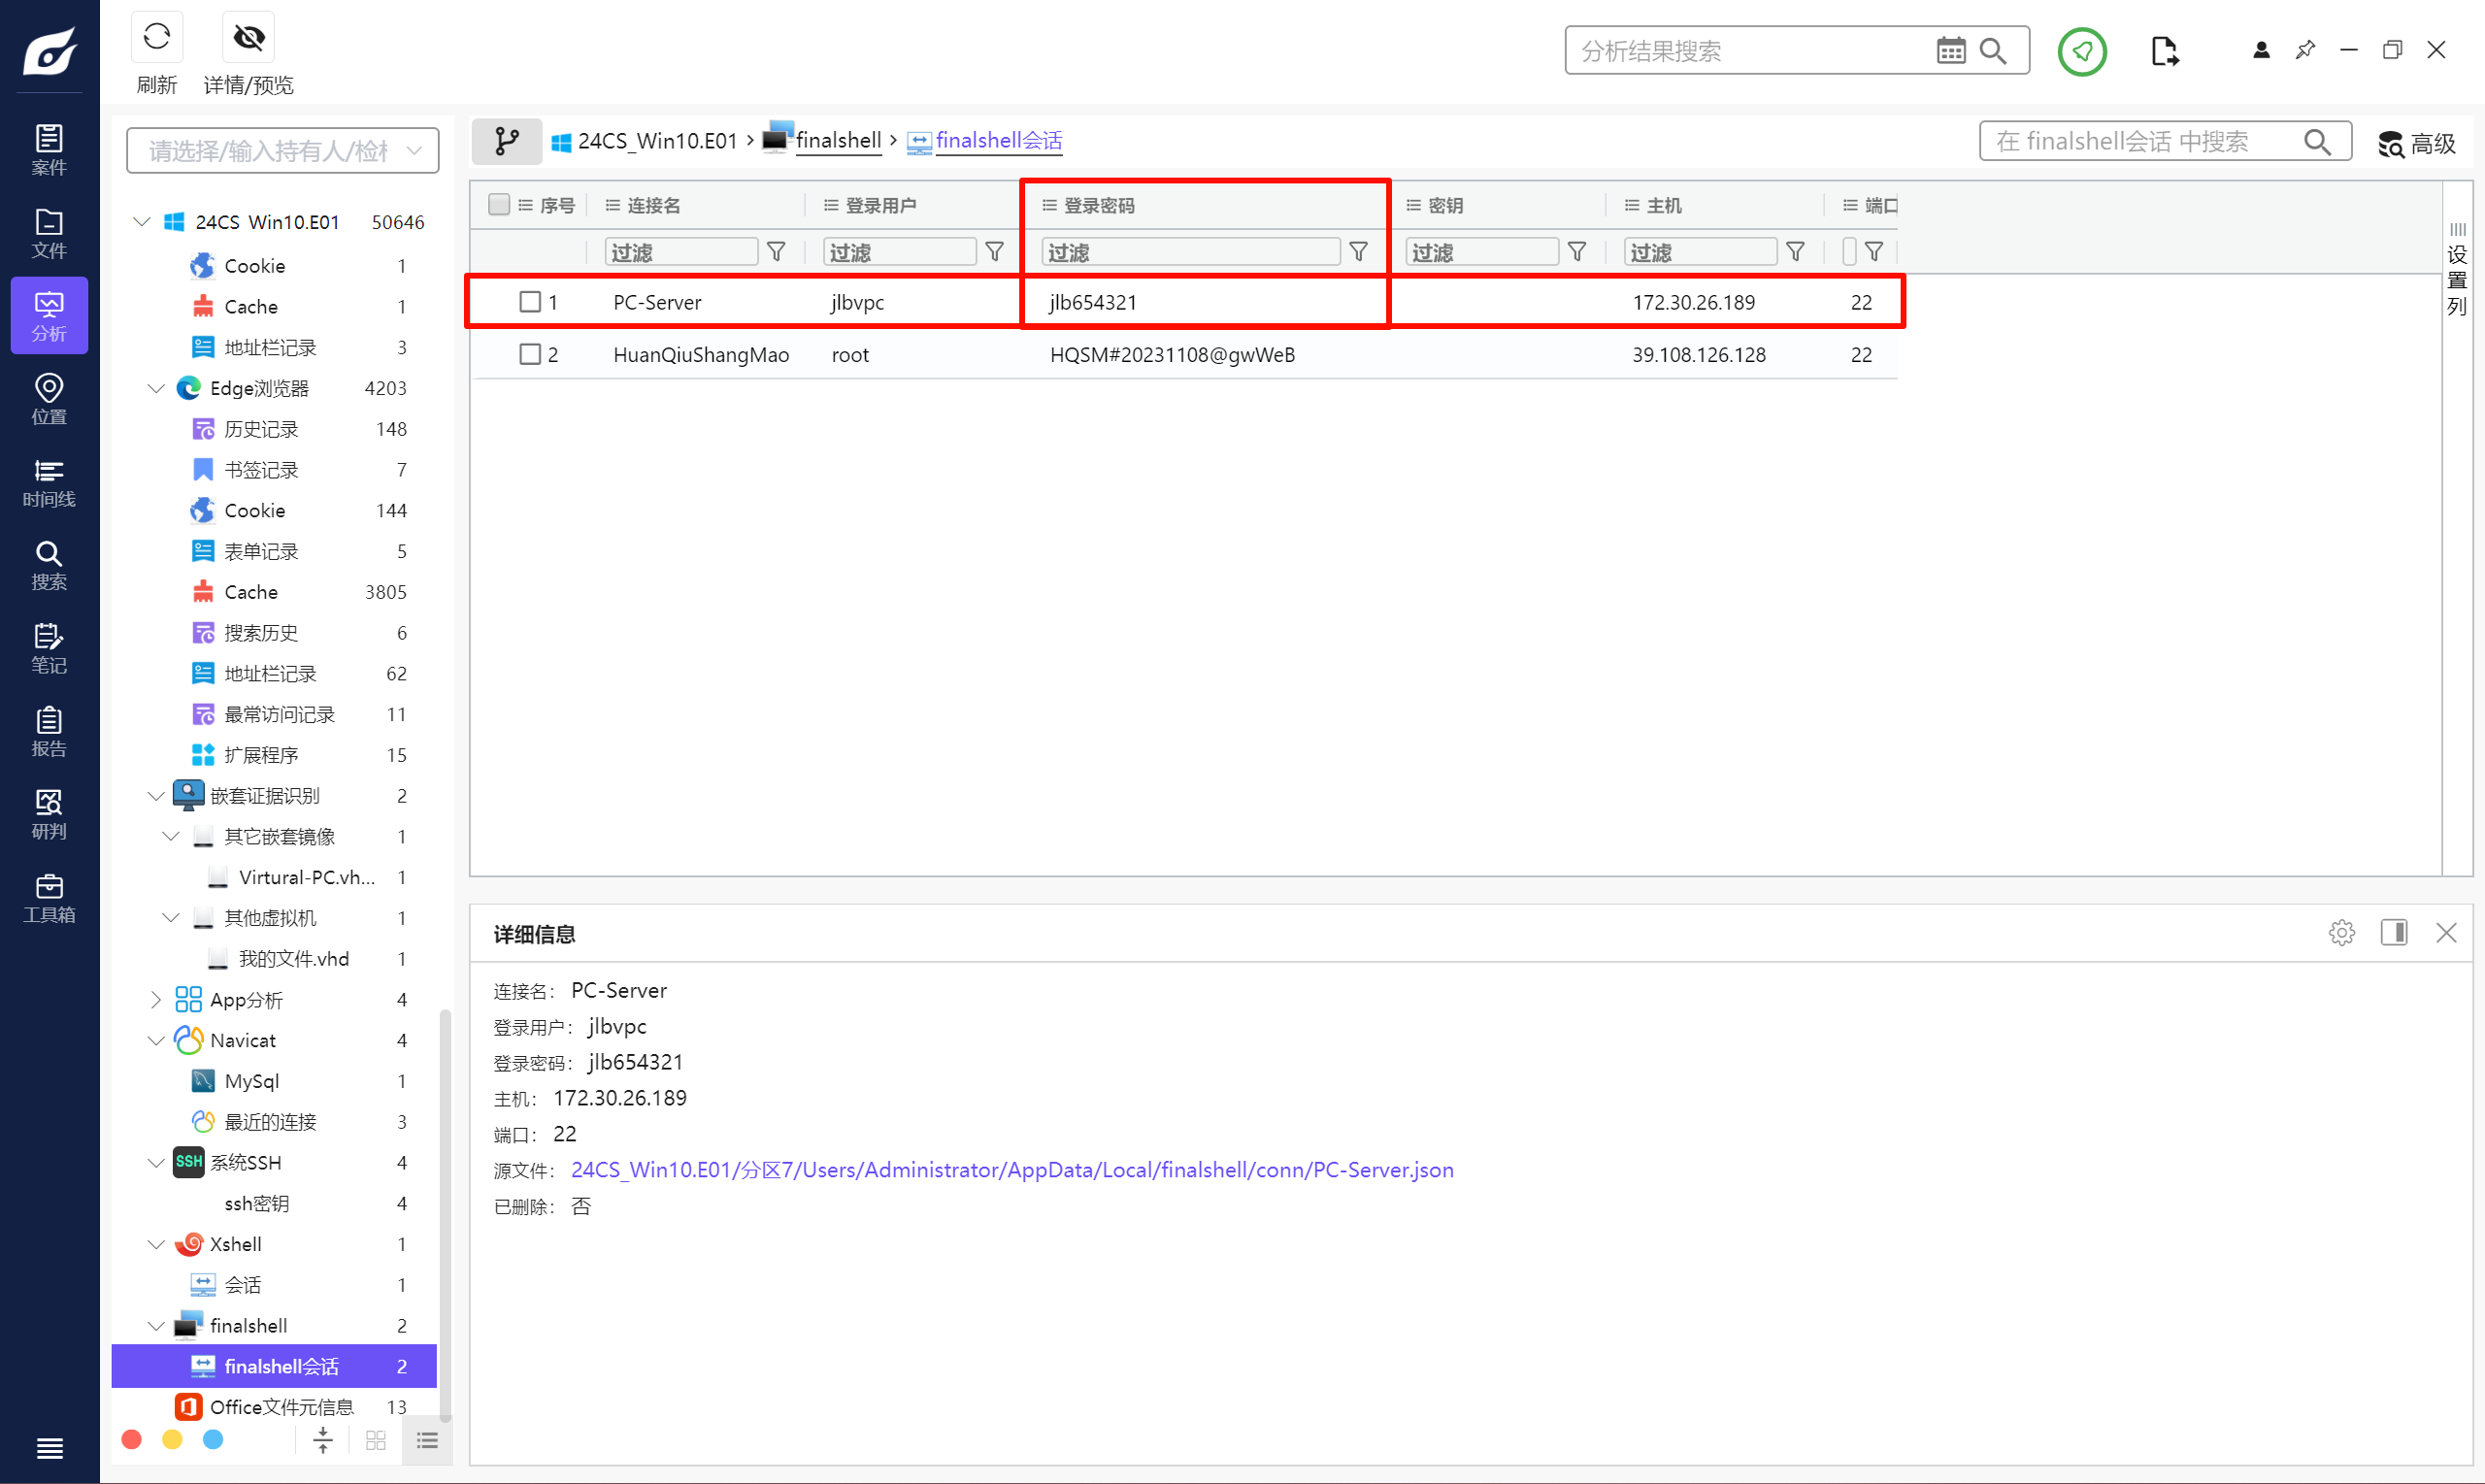
Task: Click the calendar icon in the analysis search box
Action: [x=1950, y=50]
